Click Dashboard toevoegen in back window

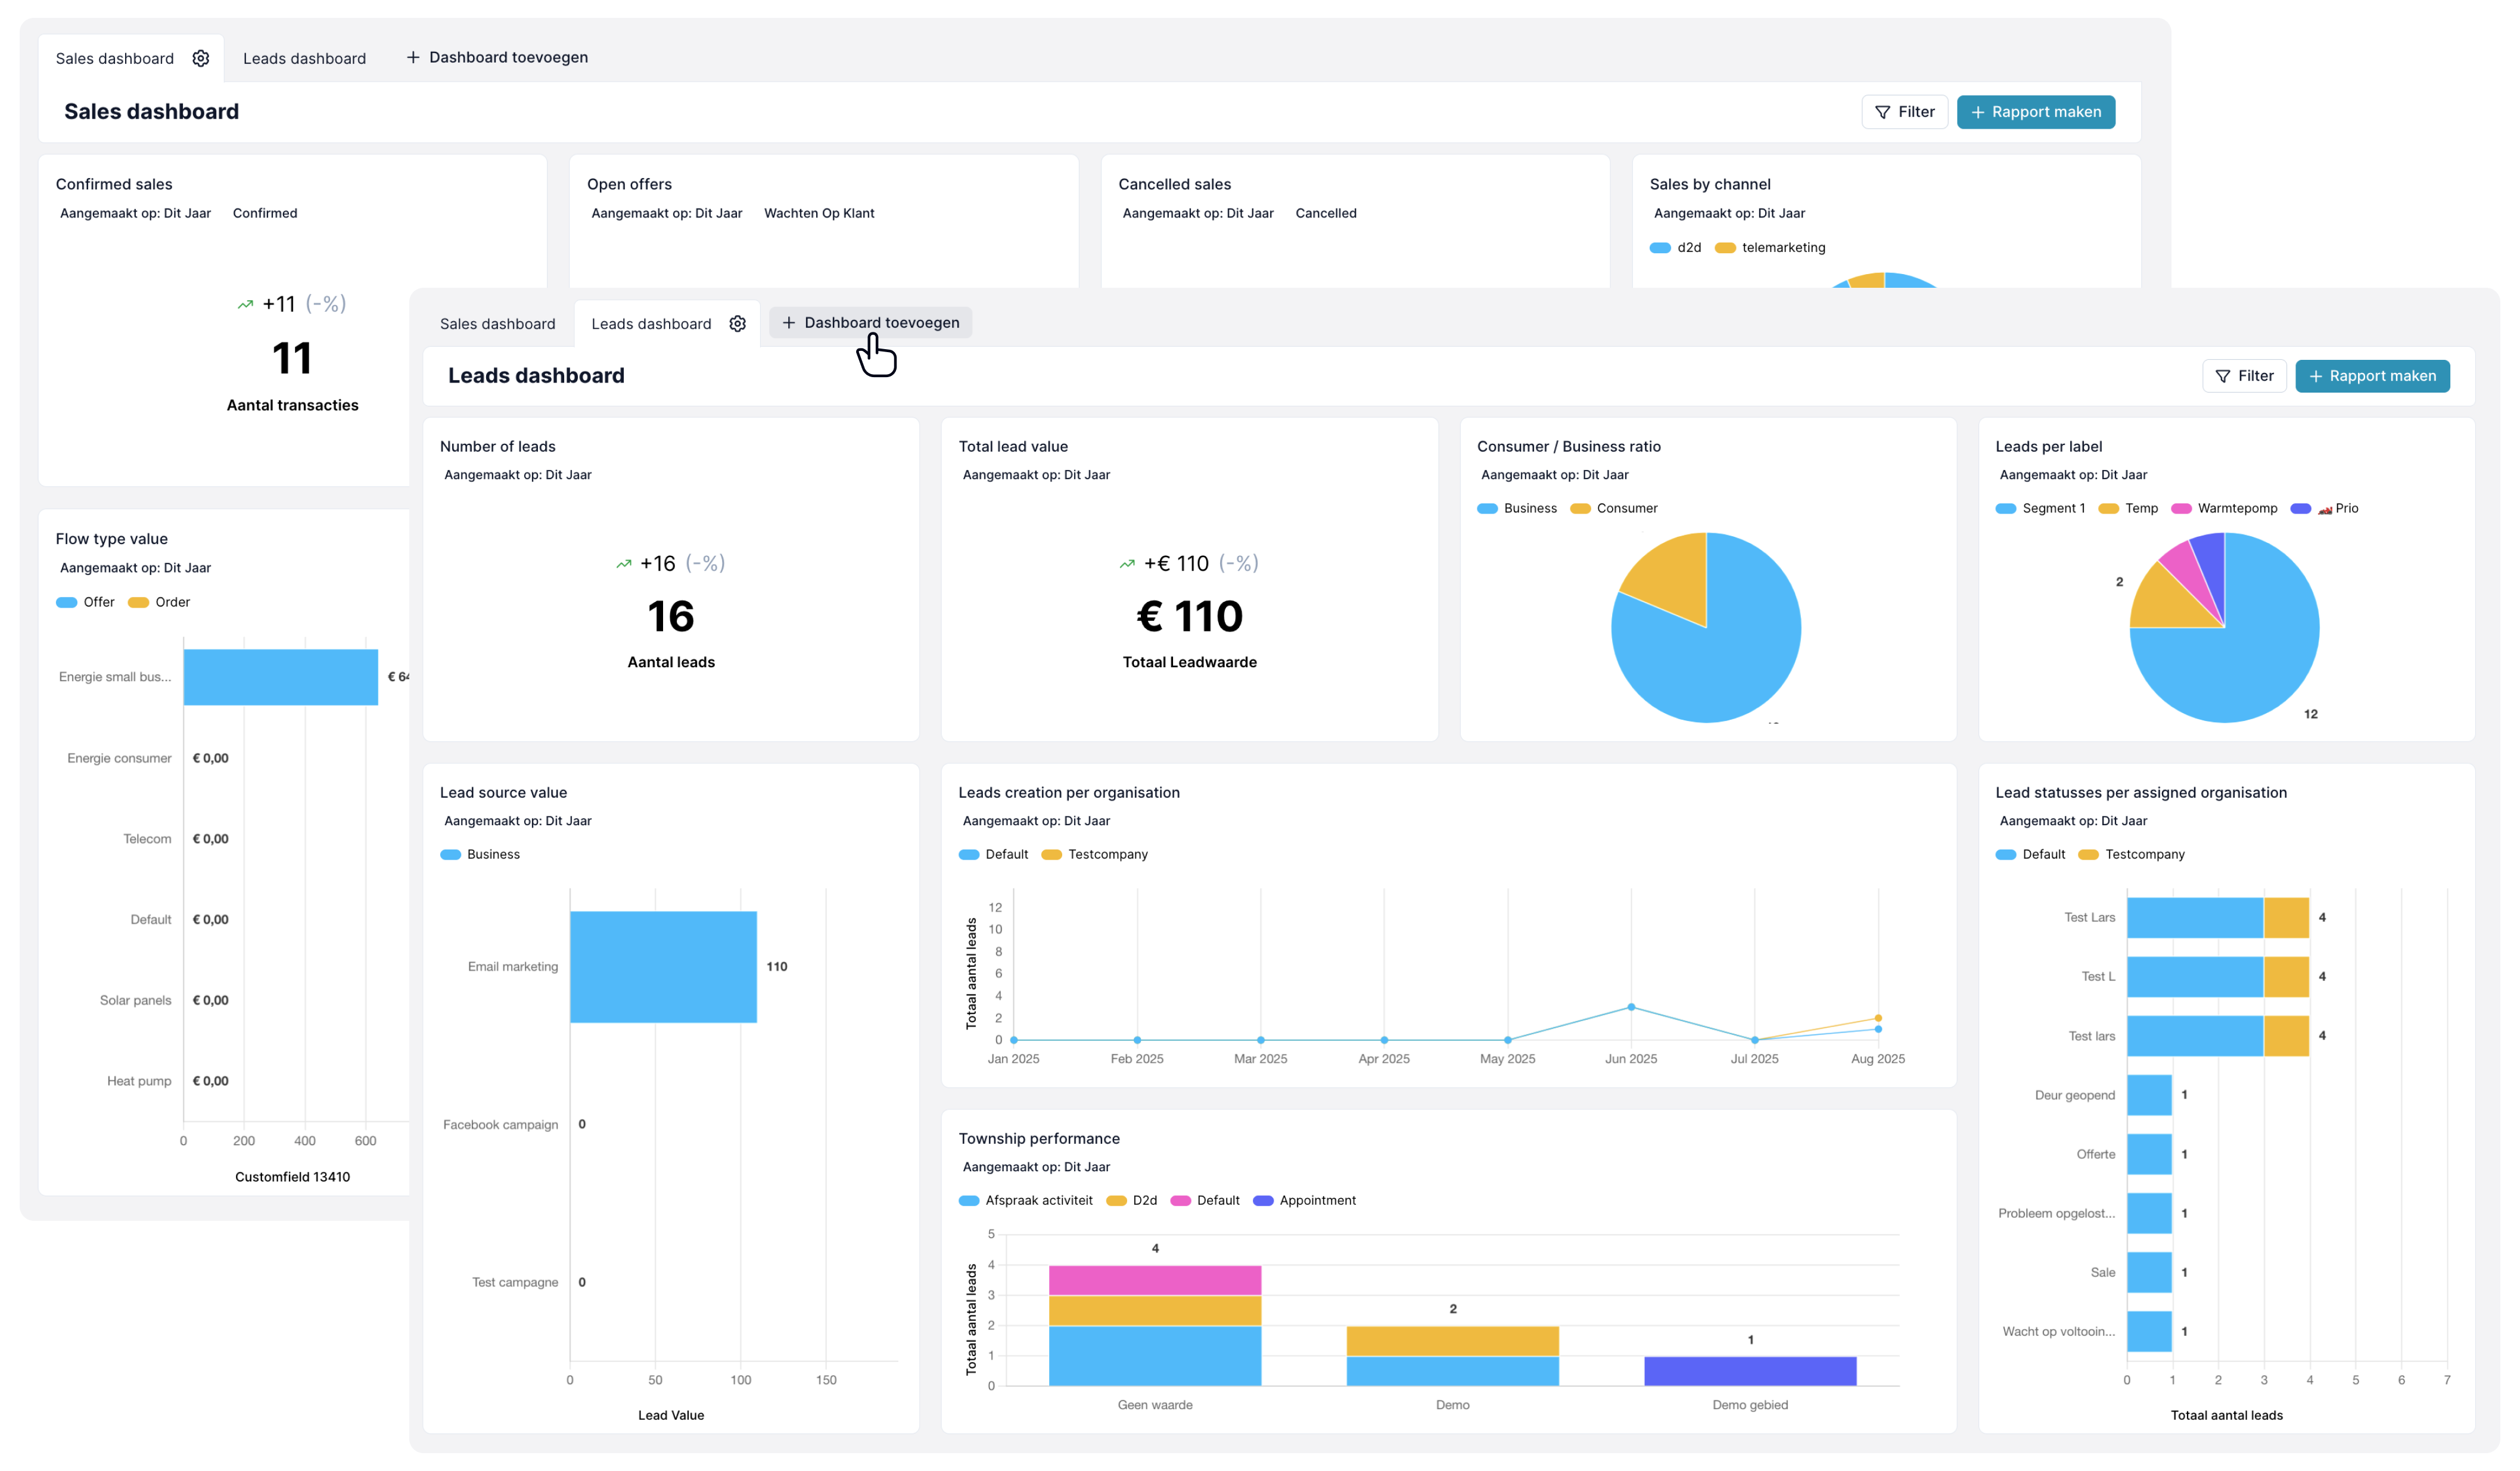pyautogui.click(x=497, y=57)
